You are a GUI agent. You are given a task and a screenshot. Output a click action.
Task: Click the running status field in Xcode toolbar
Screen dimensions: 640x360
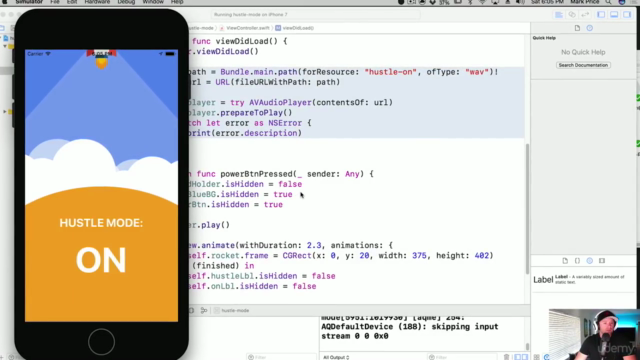[315, 15]
